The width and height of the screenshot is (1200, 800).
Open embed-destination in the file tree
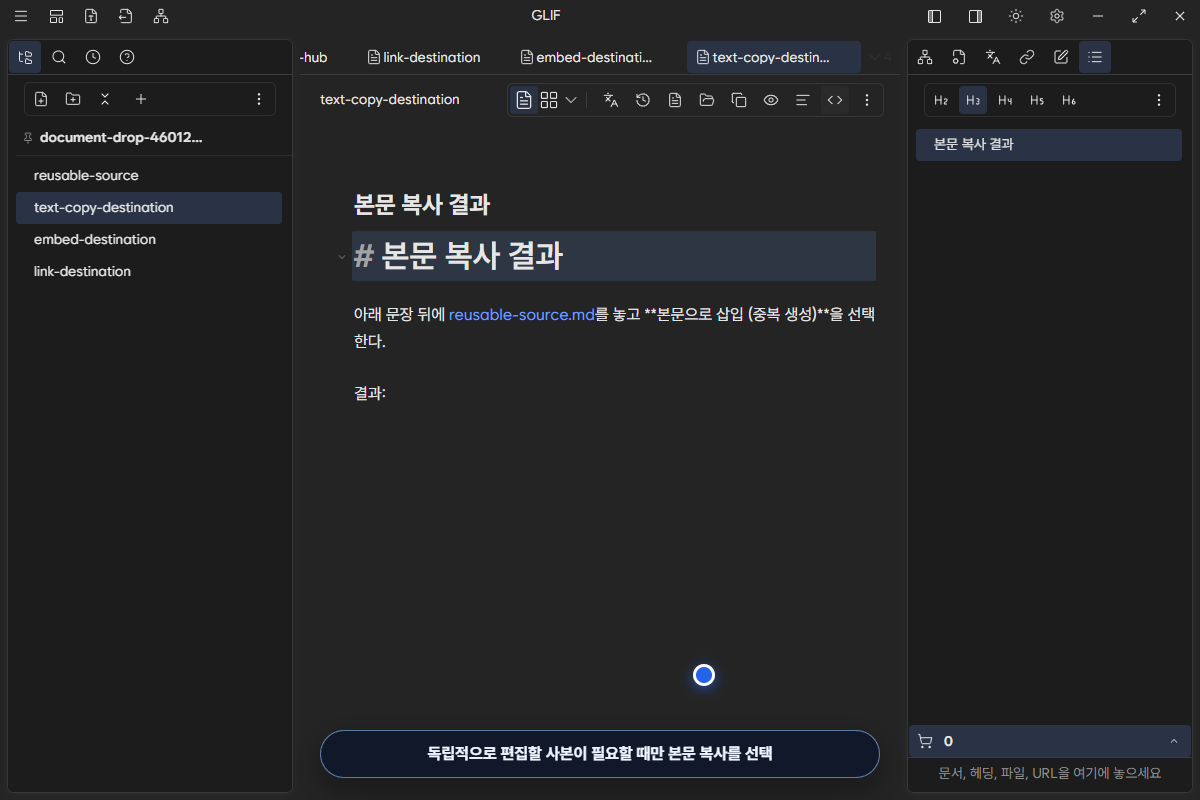coord(149,239)
